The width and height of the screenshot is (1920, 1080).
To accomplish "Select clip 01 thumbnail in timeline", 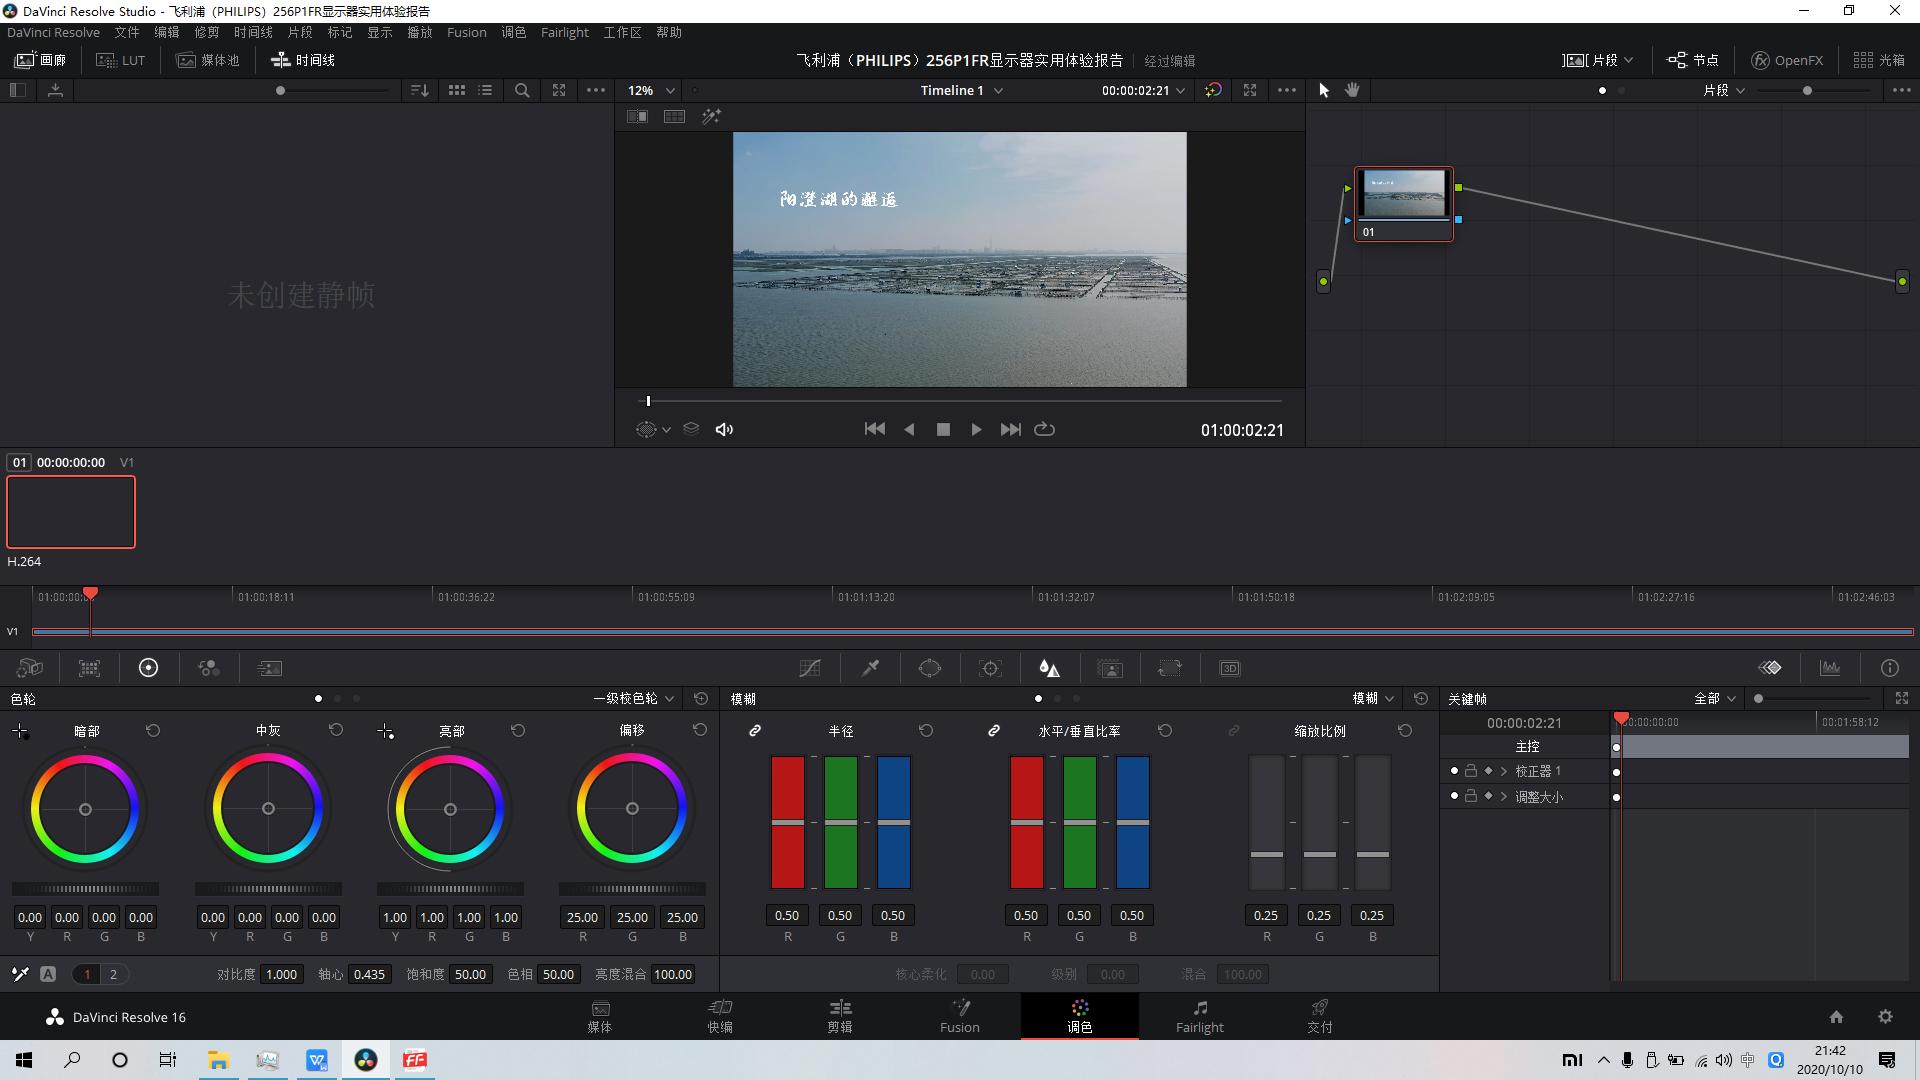I will point(71,512).
